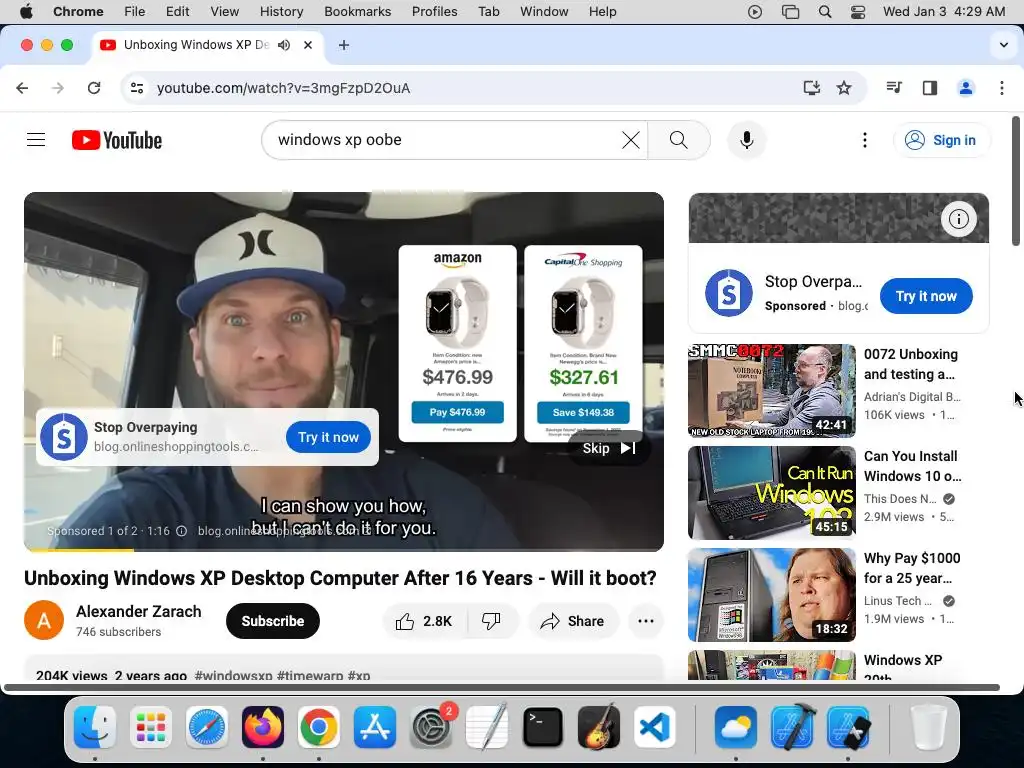This screenshot has height=768, width=1024.
Task: Start voice search with the microphone
Action: (747, 140)
